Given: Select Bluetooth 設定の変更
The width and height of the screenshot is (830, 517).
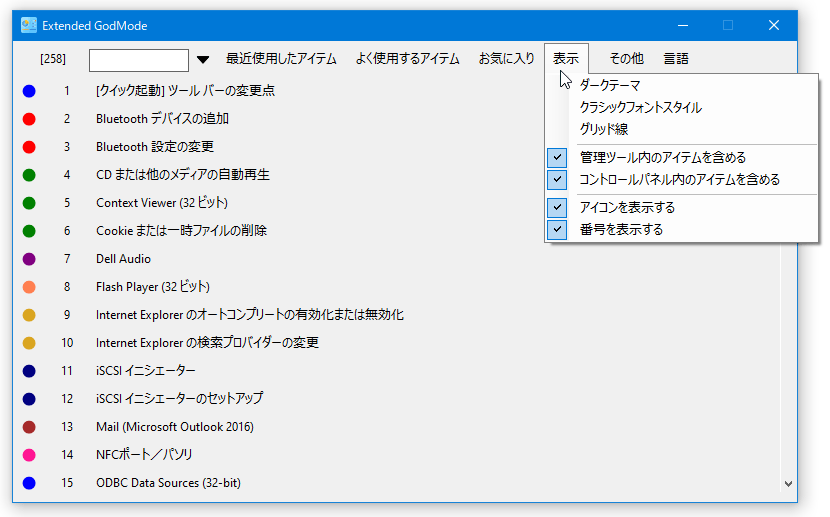Looking at the screenshot, I should [155, 147].
